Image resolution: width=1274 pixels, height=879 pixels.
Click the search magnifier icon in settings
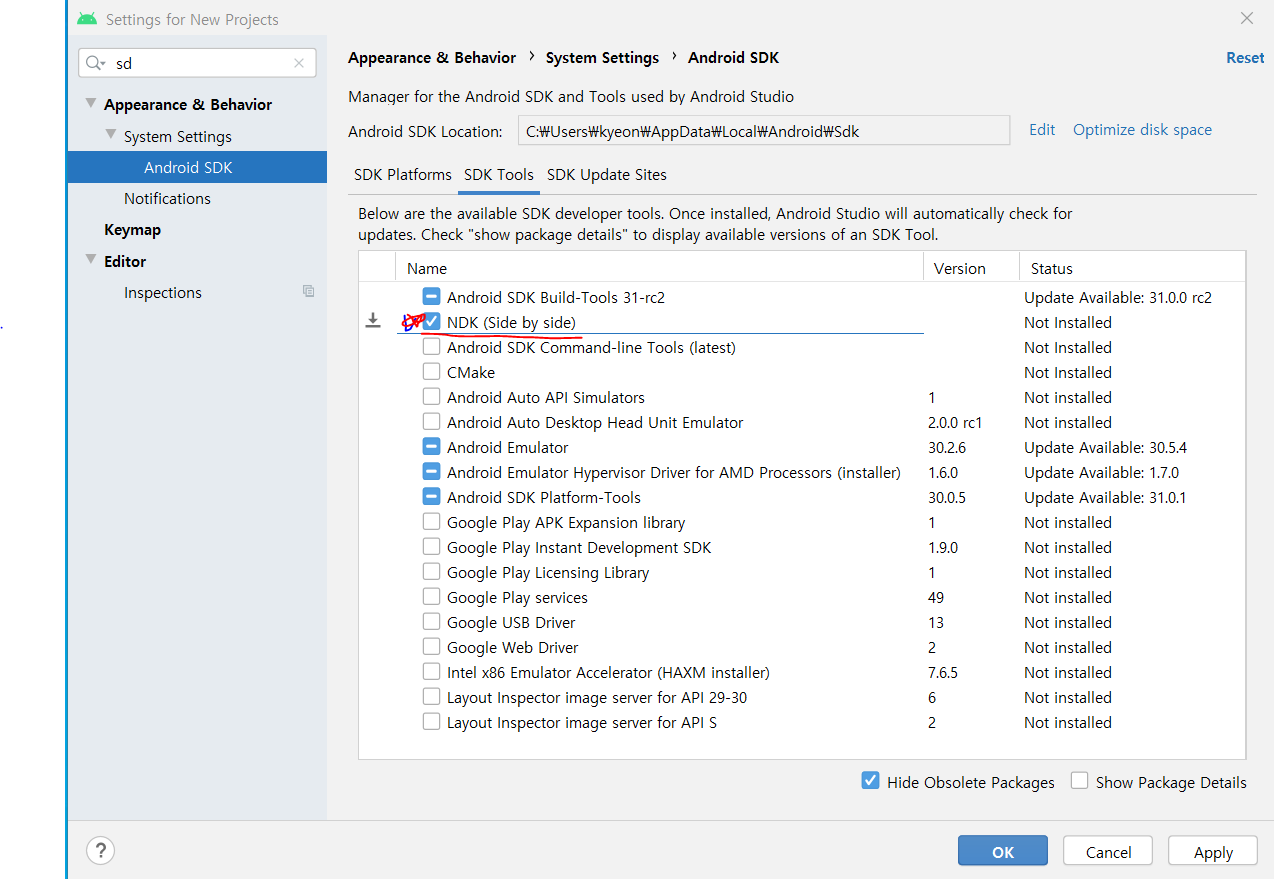point(95,63)
